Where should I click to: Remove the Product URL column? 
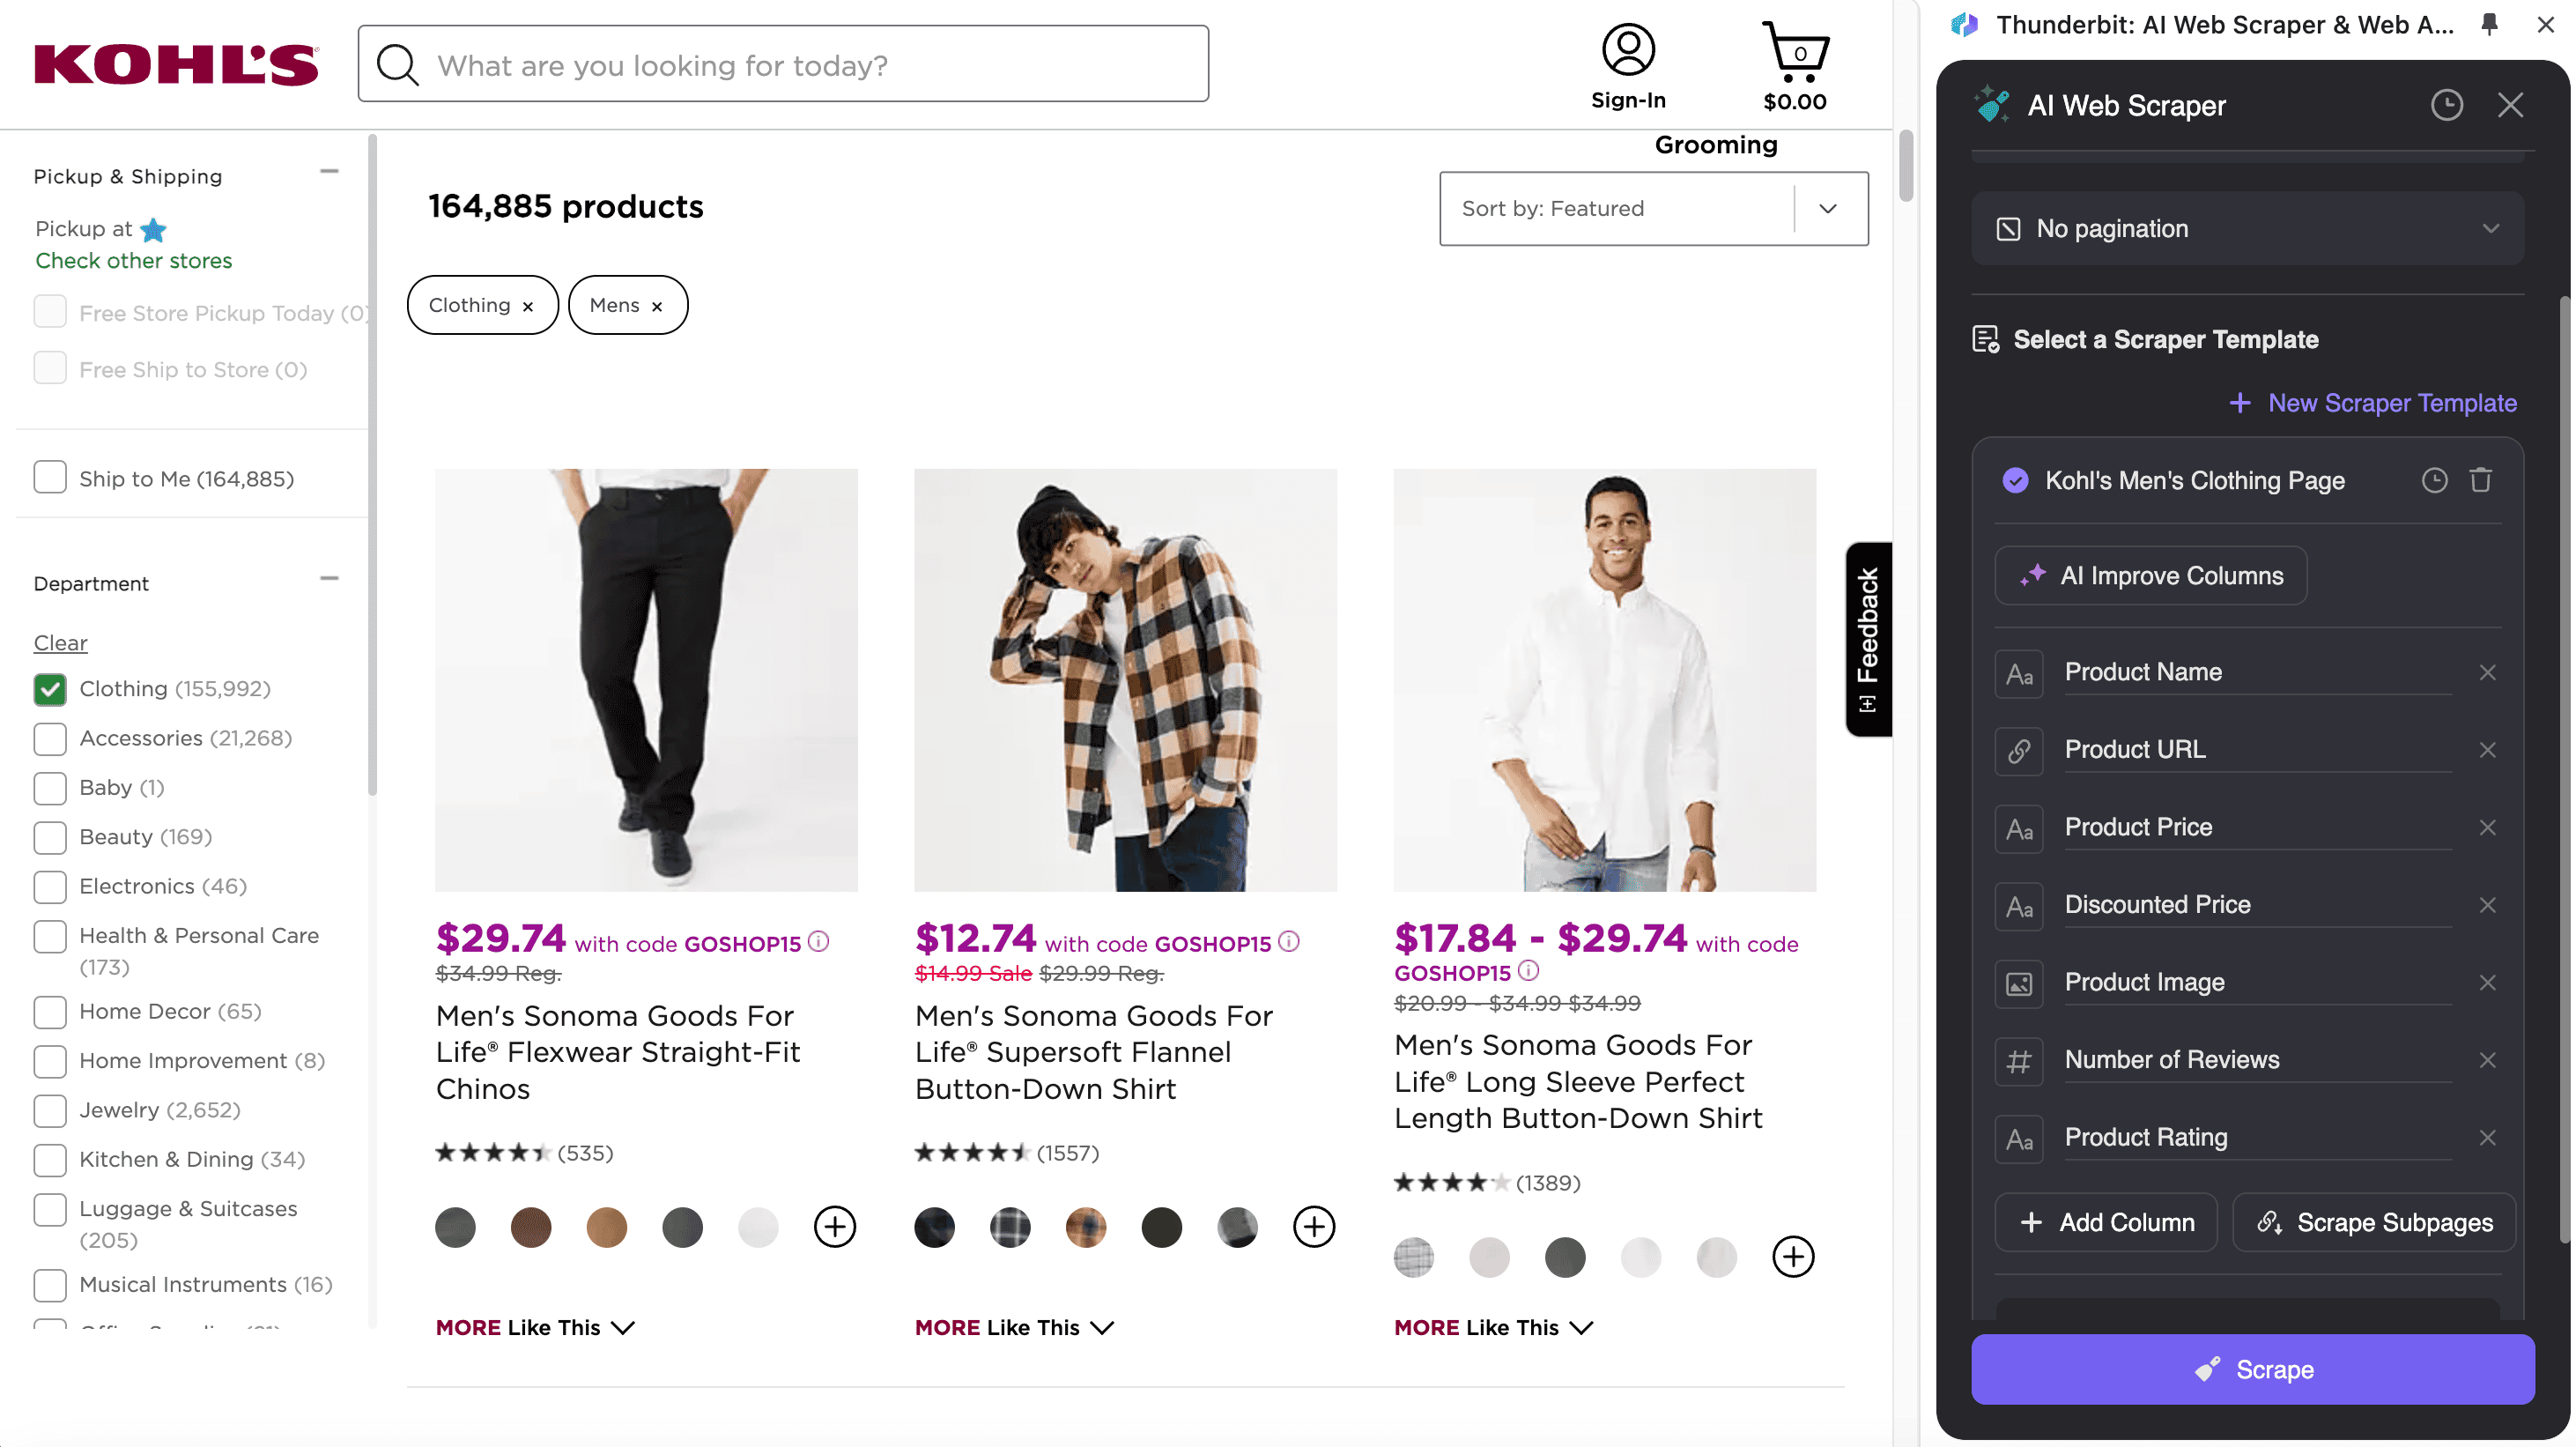tap(2488, 750)
